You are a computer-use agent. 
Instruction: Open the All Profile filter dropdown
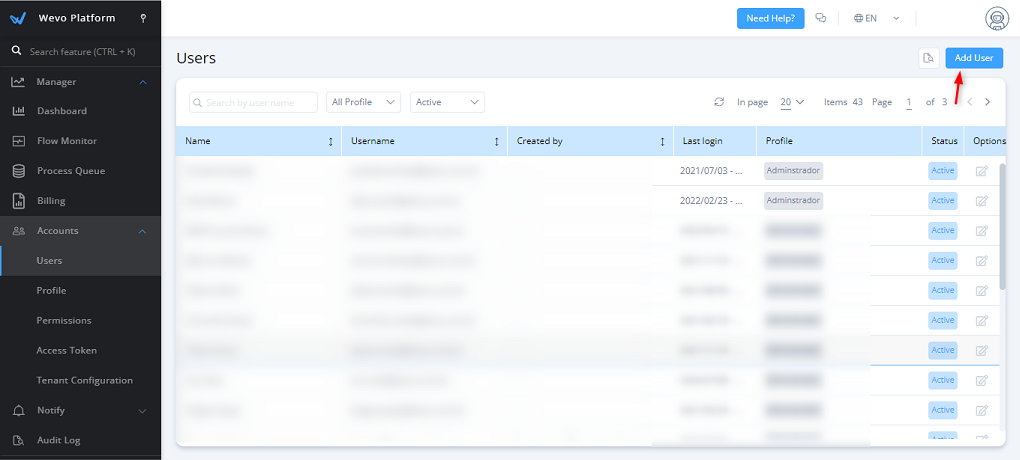pyautogui.click(x=363, y=102)
